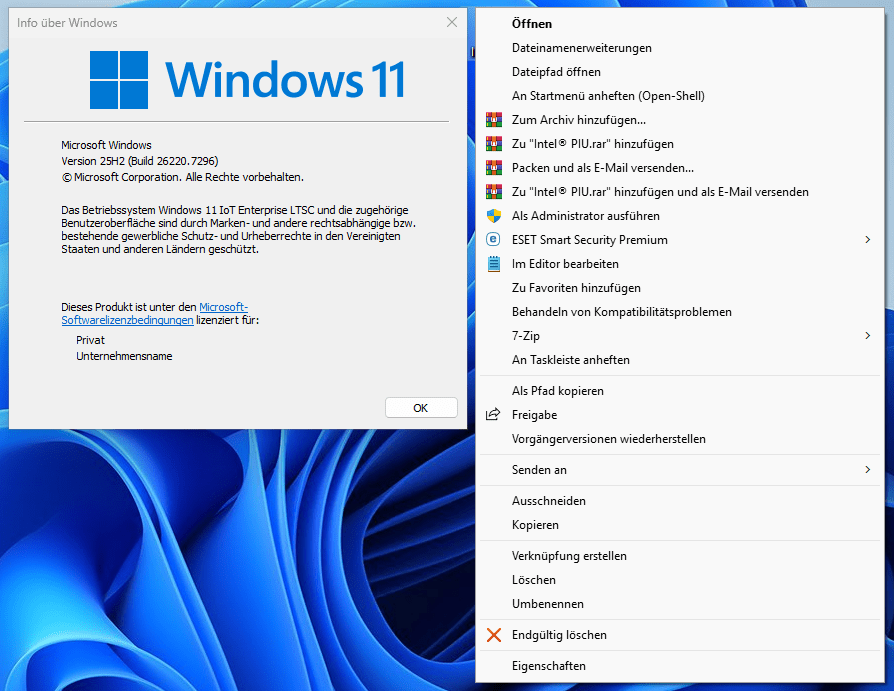Select 'Endgültig löschen' entry

click(680, 635)
